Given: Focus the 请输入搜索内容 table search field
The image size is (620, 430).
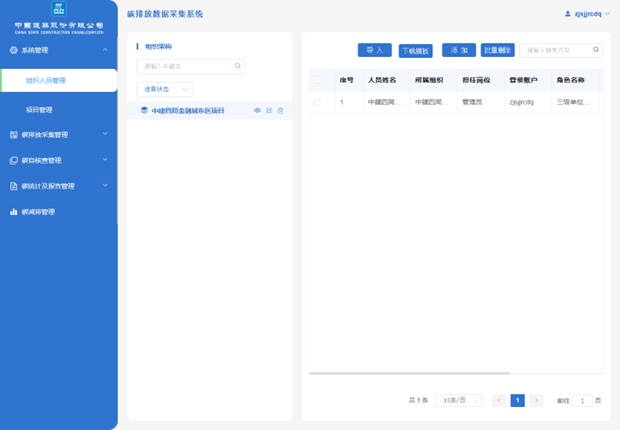Looking at the screenshot, I should [x=561, y=50].
